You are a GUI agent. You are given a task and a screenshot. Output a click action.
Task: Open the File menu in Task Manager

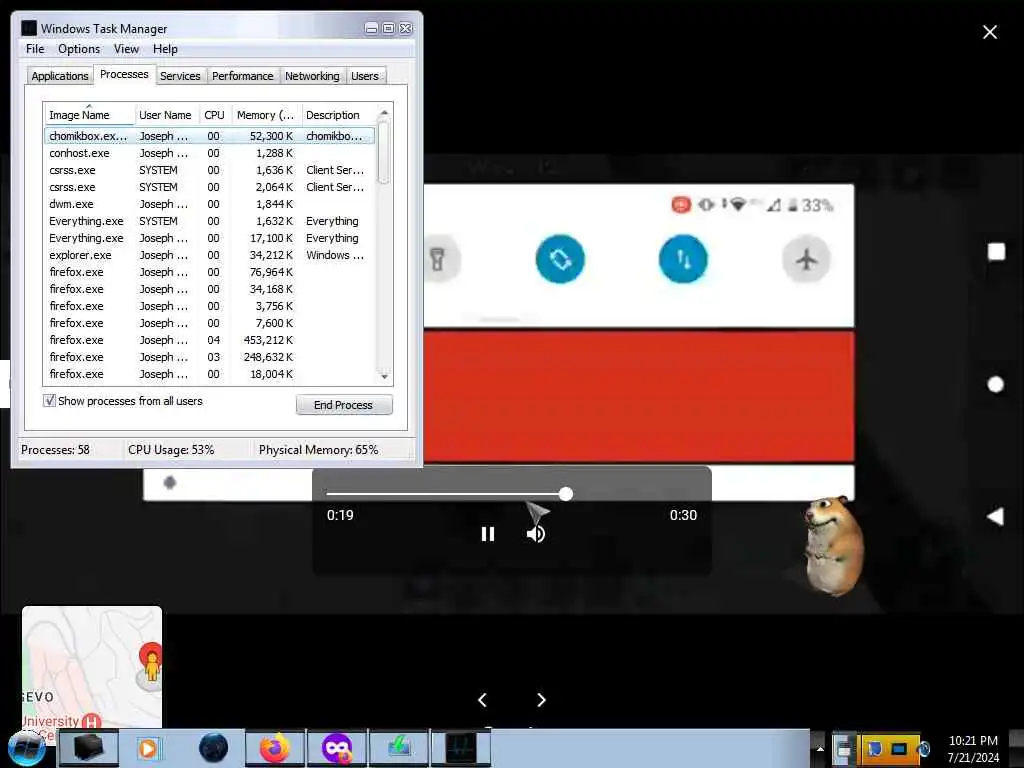coord(35,49)
